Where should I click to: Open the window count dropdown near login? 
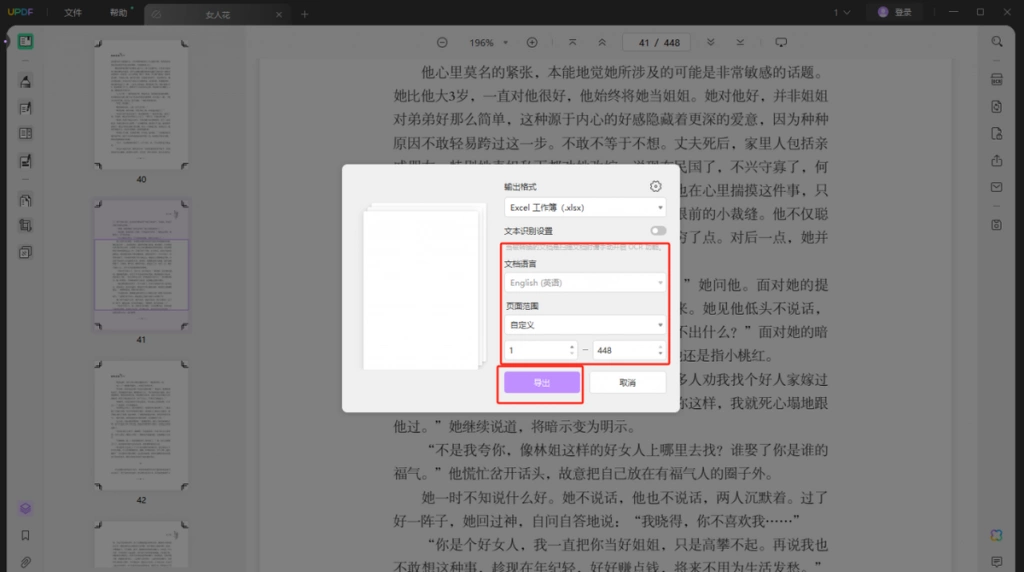point(842,12)
